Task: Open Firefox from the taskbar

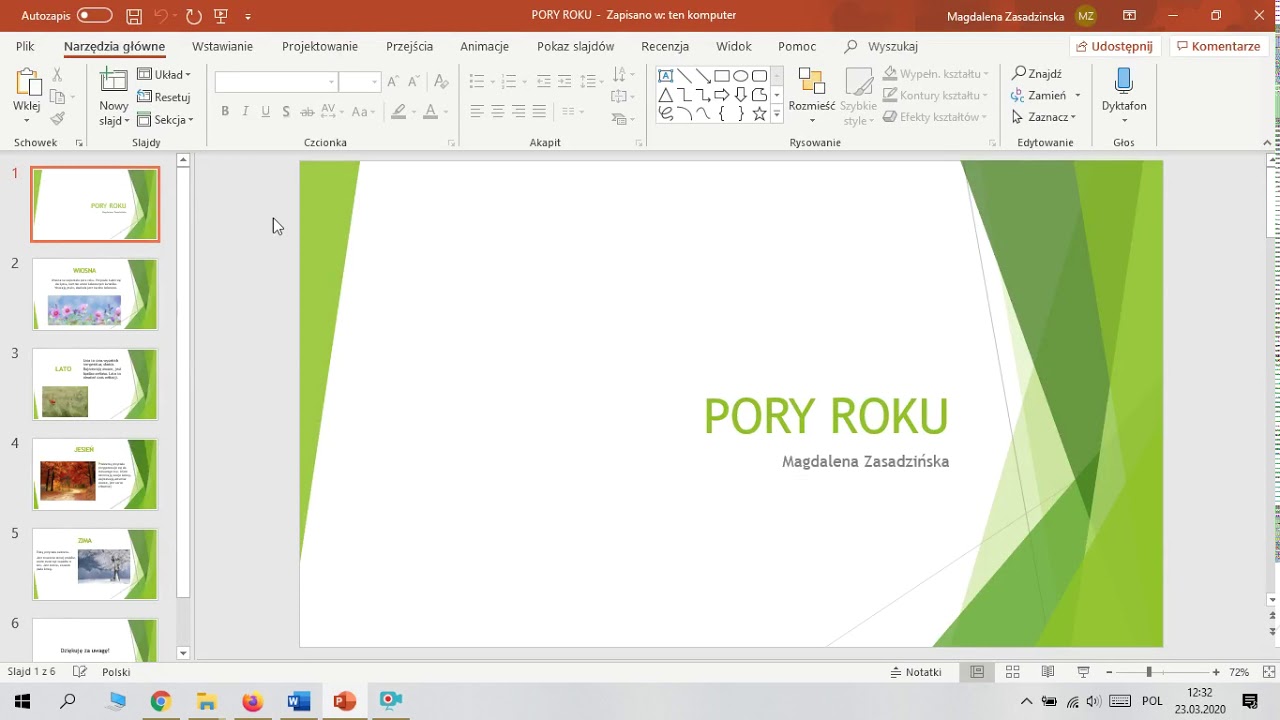Action: point(252,701)
